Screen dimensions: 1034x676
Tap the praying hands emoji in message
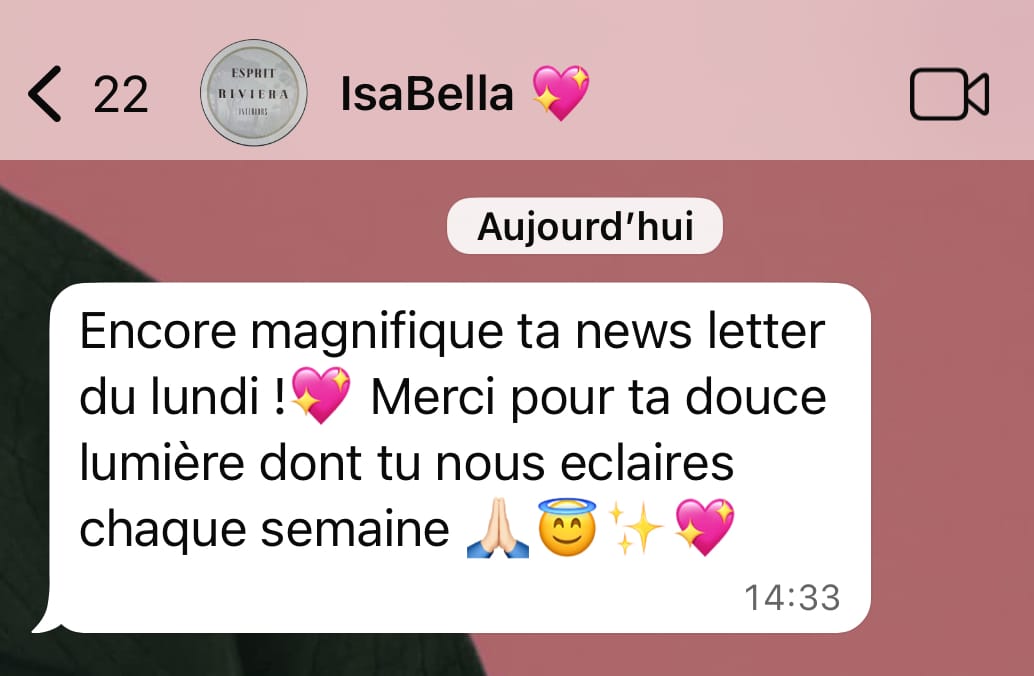(x=498, y=528)
